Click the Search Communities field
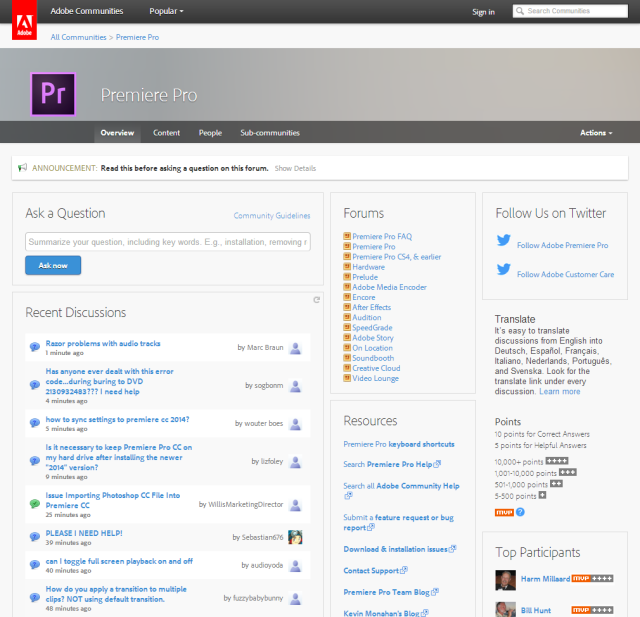Image resolution: width=640 pixels, height=617 pixels. tap(570, 11)
